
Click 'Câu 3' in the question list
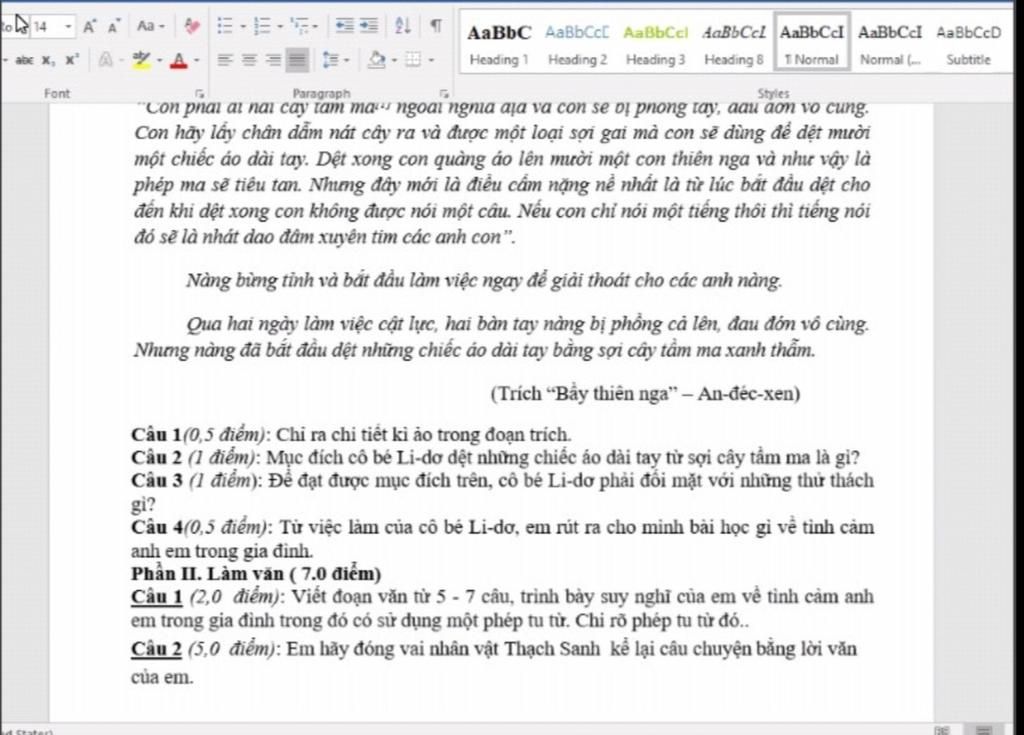(157, 480)
